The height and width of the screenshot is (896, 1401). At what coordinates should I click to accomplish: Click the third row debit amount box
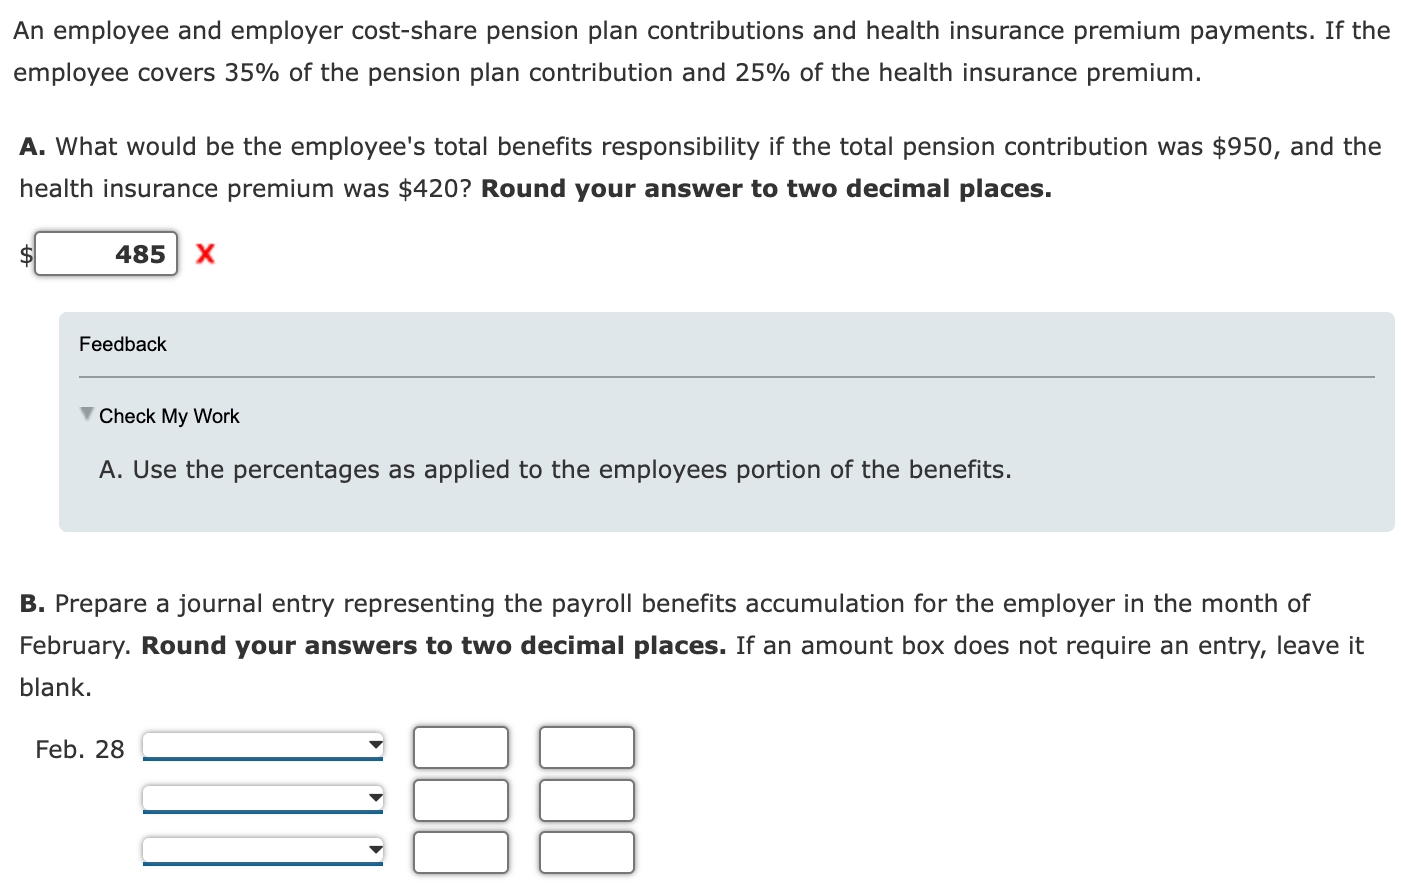(460, 852)
